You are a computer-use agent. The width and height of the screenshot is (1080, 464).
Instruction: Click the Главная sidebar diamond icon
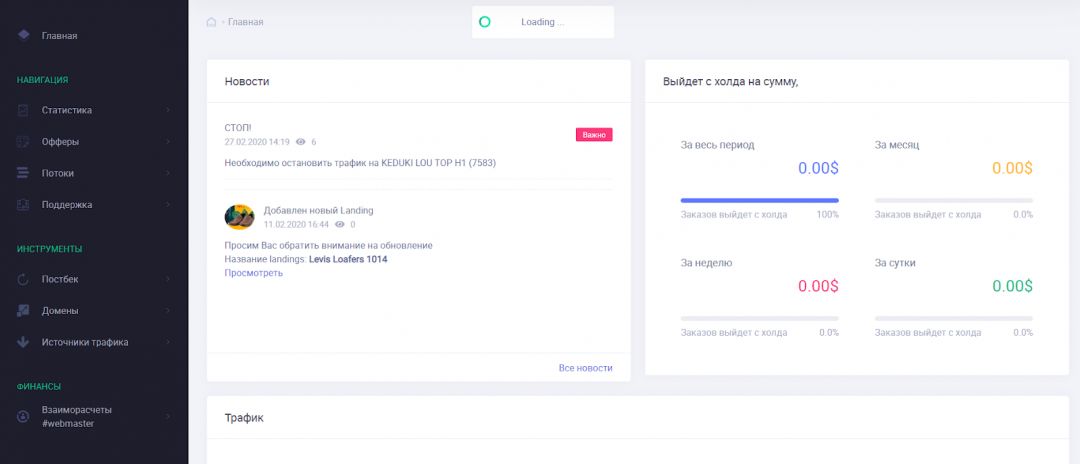(x=23, y=35)
